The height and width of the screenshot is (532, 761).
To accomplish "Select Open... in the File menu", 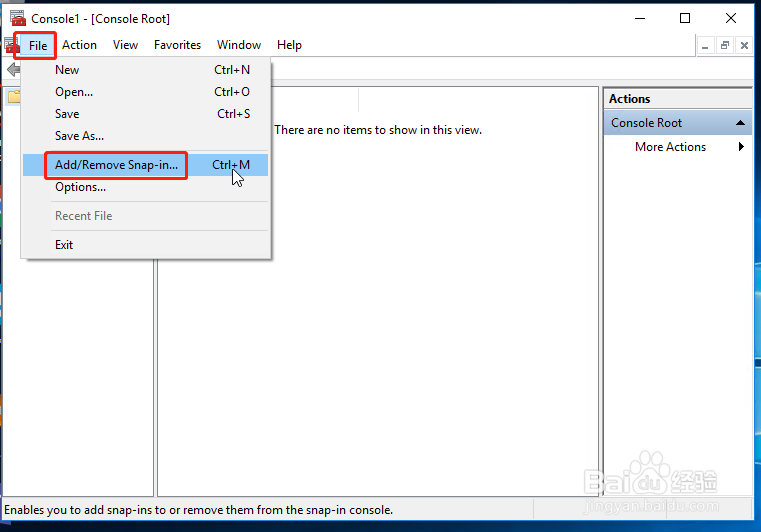I will click(x=146, y=92).
